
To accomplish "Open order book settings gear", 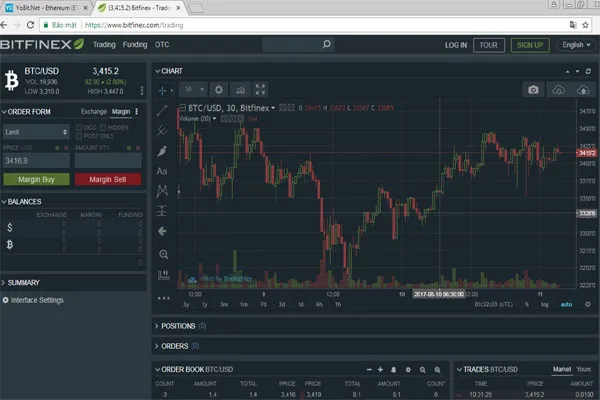I will click(x=408, y=370).
